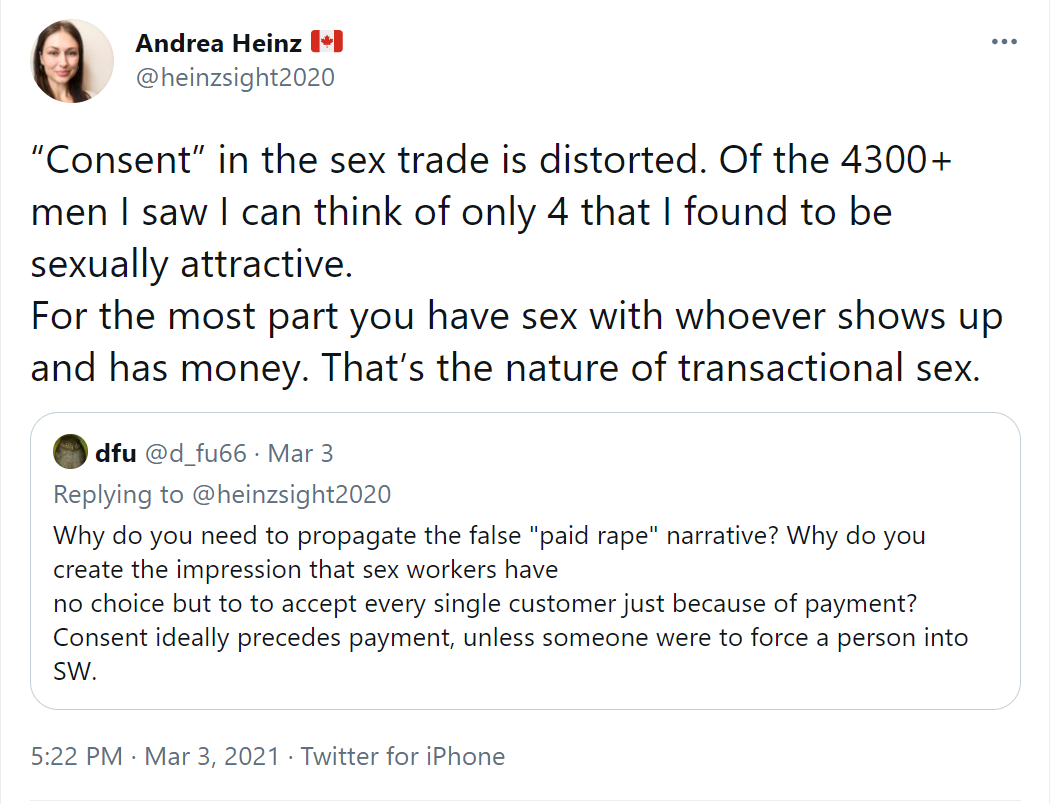1050x804 pixels.
Task: Click the @heinzsight2020 handle below the author name
Action: click(x=234, y=77)
